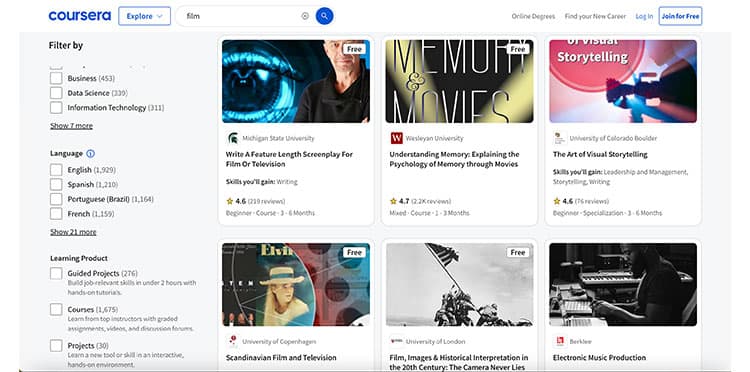The image size is (750, 372).
Task: Check the Data Science filter checkbox
Action: coord(56,93)
